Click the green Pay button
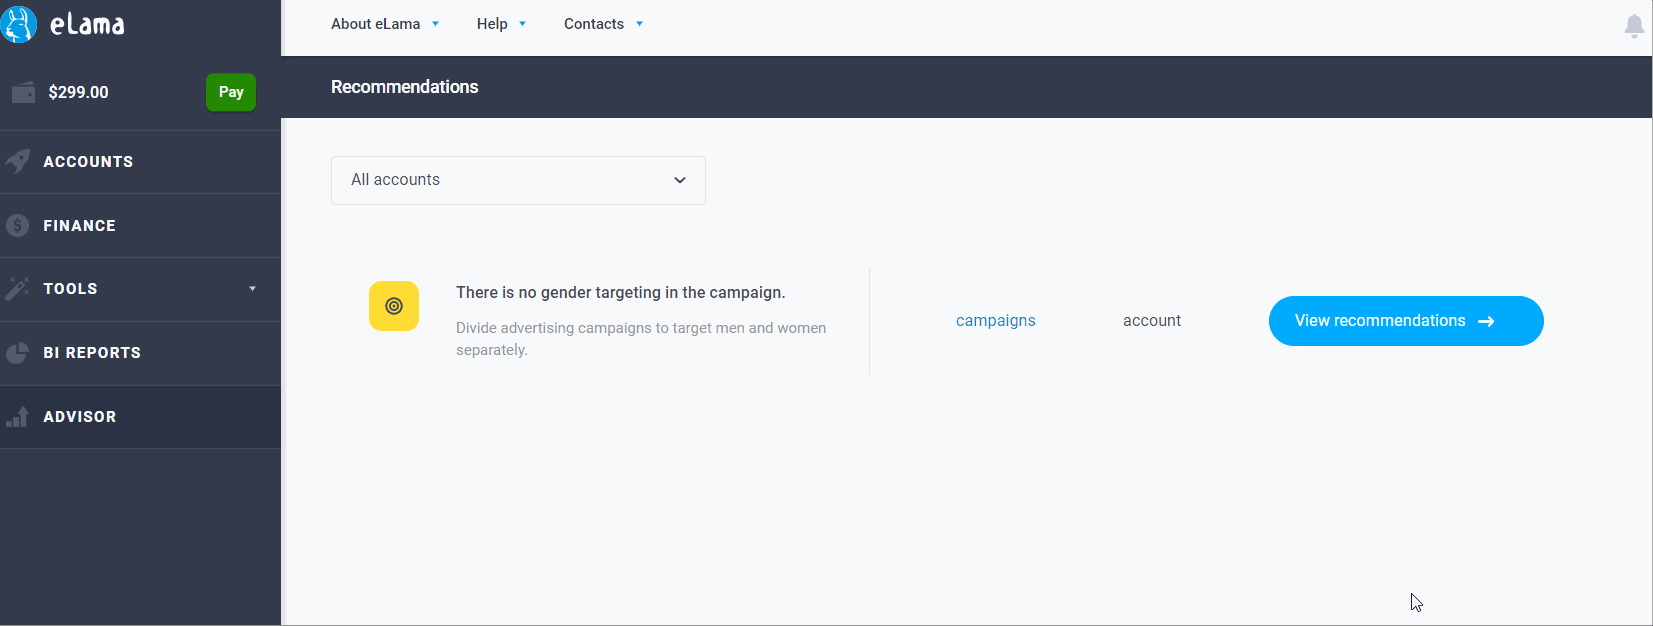 point(231,92)
